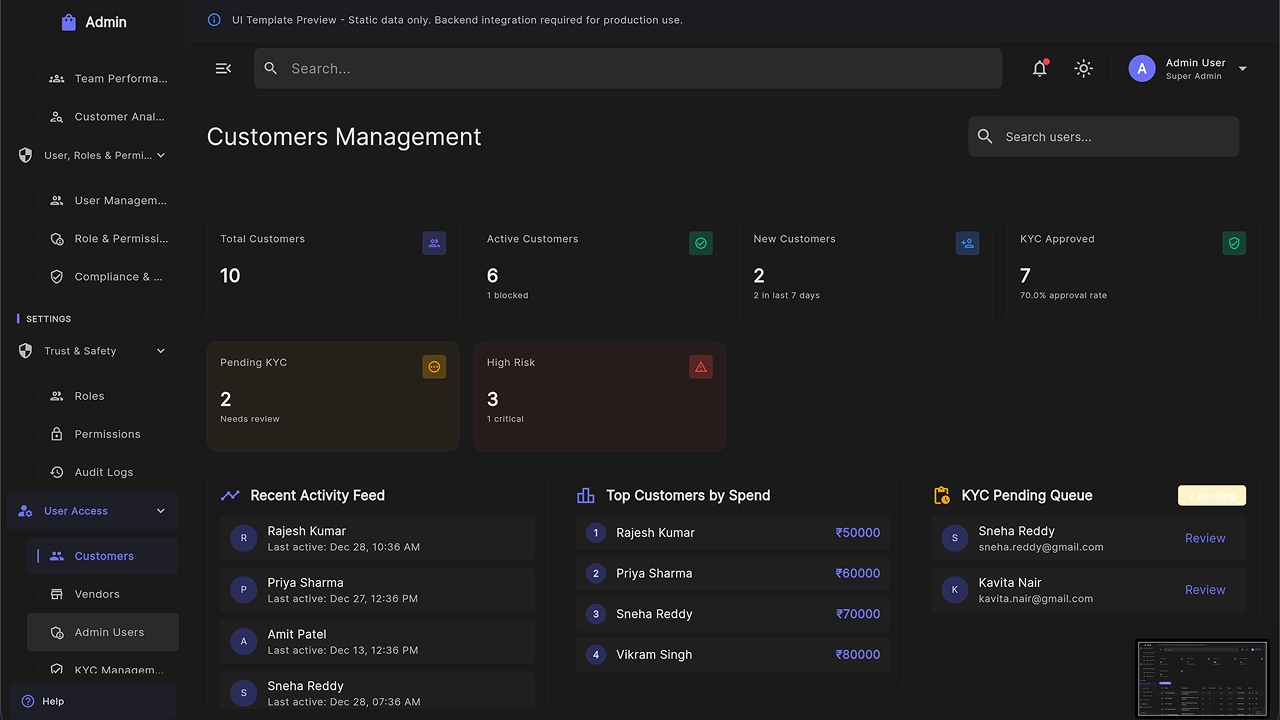This screenshot has height=720, width=1280.
Task: Click the pending count badge in KYC queue
Action: click(1212, 495)
